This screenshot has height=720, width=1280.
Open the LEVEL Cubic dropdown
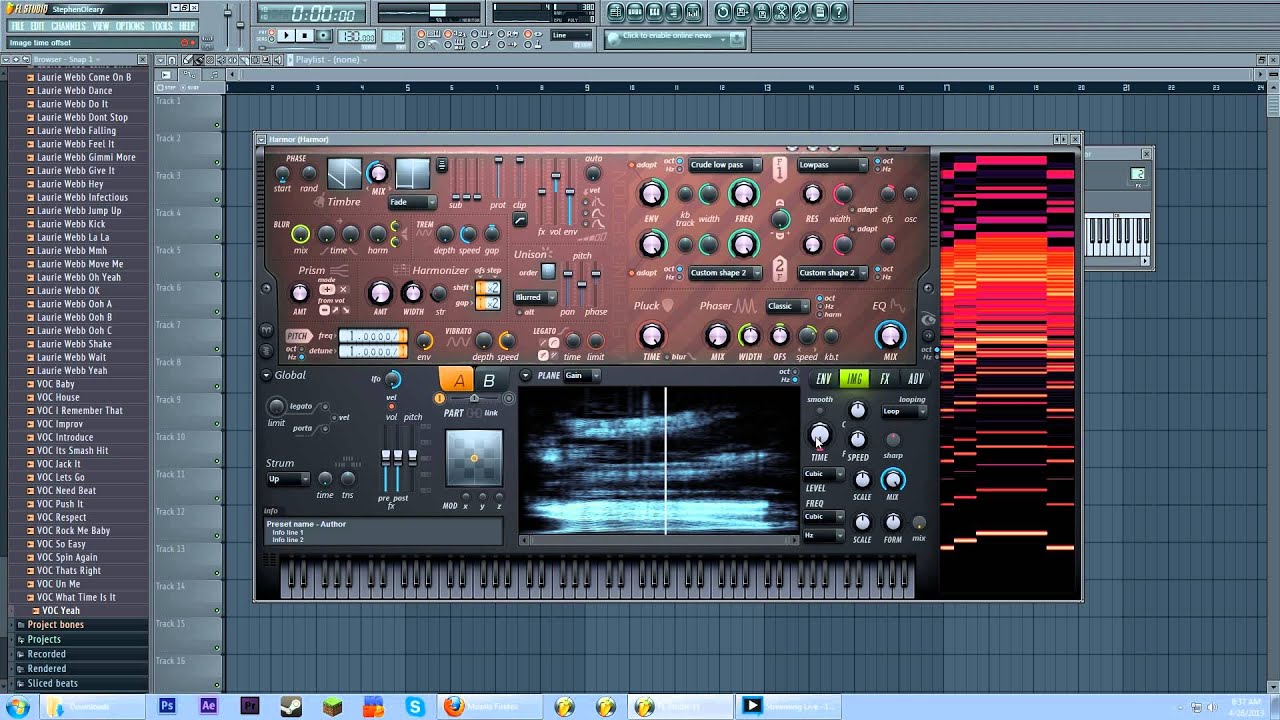825,474
